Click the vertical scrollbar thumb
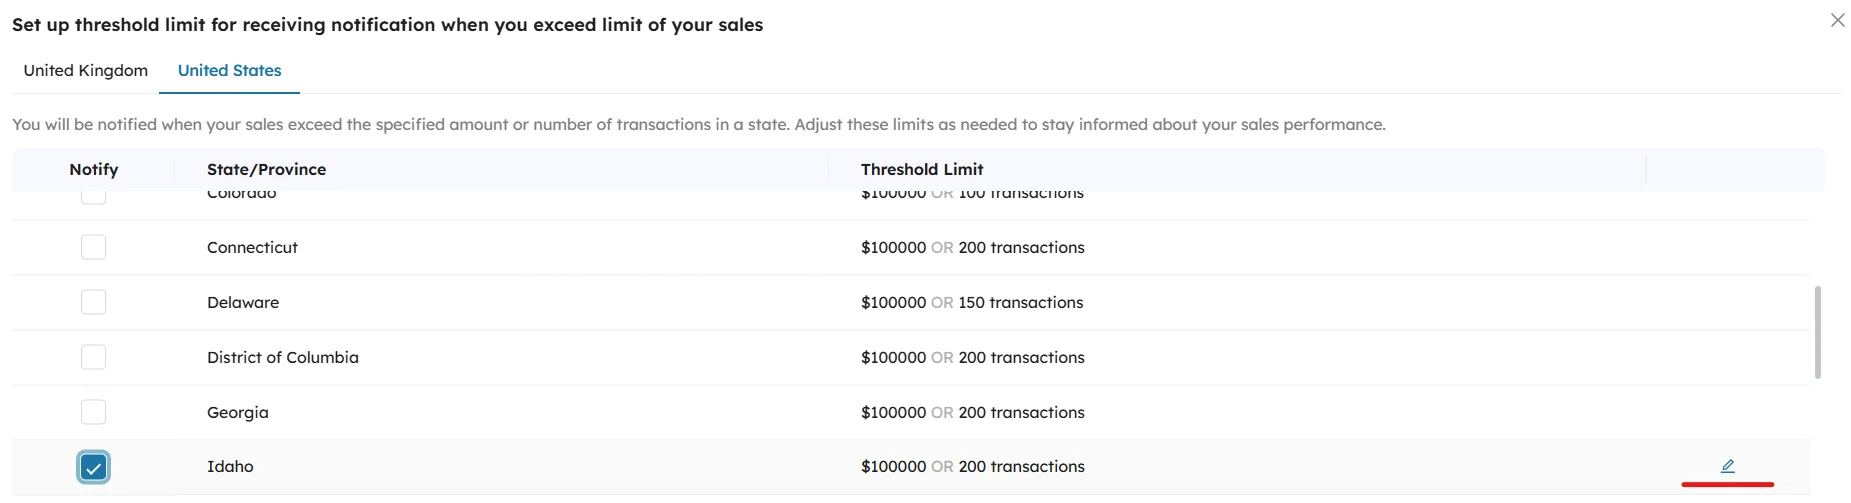Image resolution: width=1851 pixels, height=503 pixels. (x=1817, y=332)
